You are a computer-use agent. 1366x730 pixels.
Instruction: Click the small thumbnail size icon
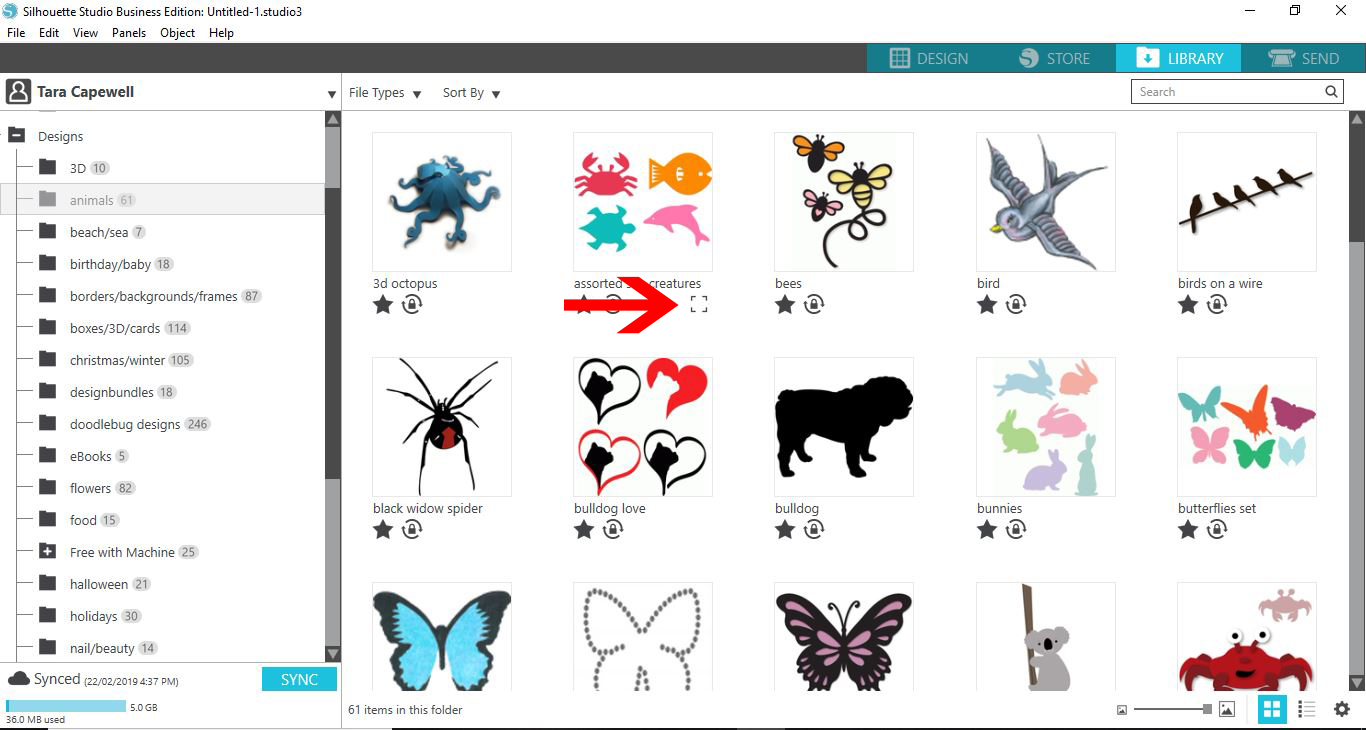point(1122,710)
